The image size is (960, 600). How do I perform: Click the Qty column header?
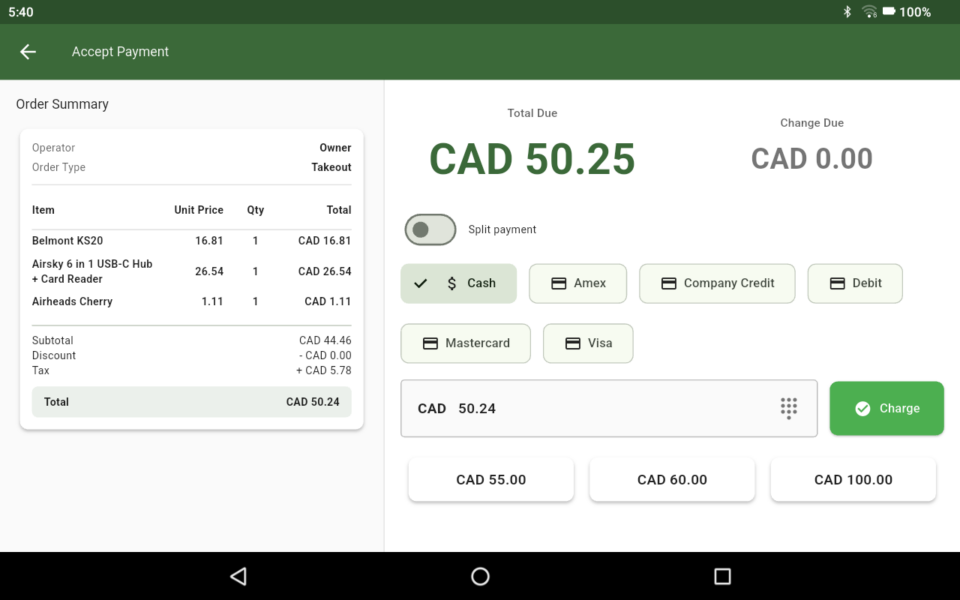click(255, 210)
